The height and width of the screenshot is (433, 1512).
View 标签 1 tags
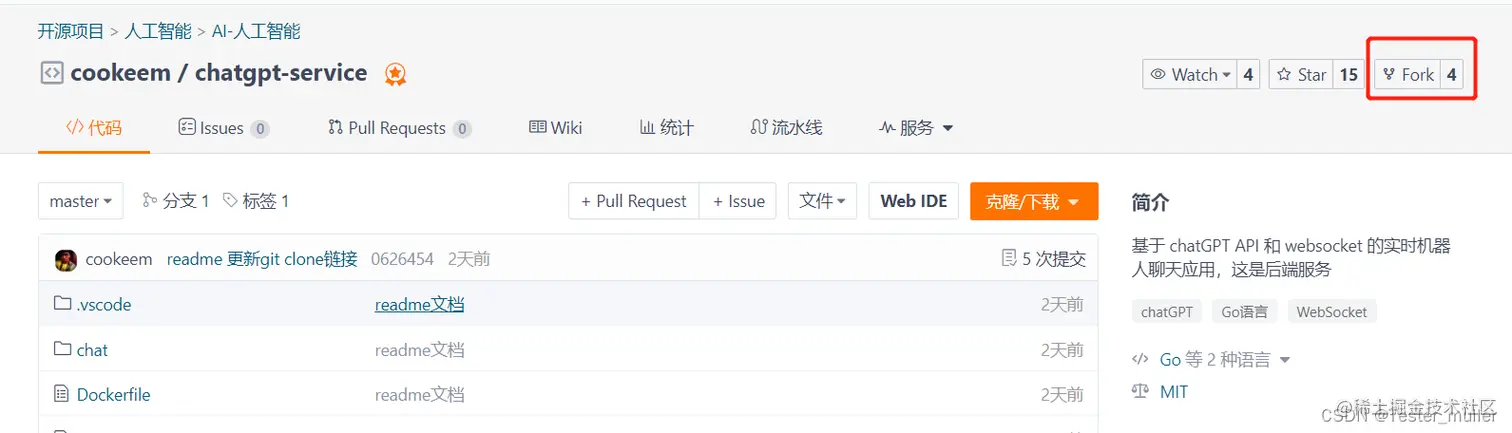256,201
